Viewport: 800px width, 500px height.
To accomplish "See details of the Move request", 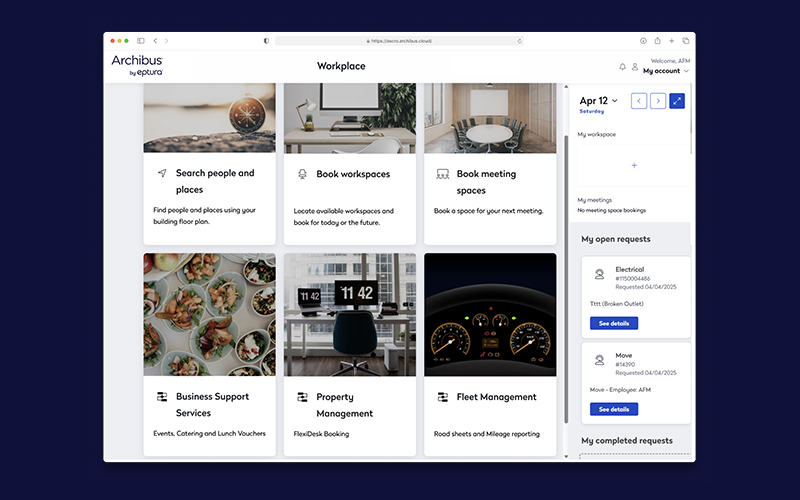I will (614, 409).
